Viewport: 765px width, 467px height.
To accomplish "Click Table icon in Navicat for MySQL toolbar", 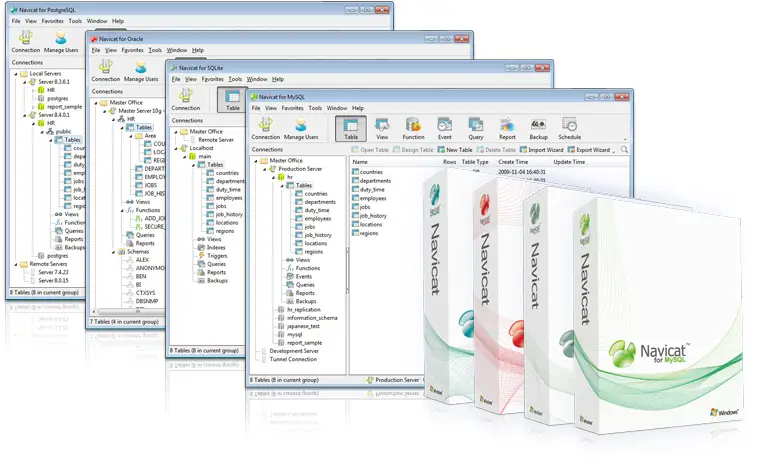I will click(351, 129).
